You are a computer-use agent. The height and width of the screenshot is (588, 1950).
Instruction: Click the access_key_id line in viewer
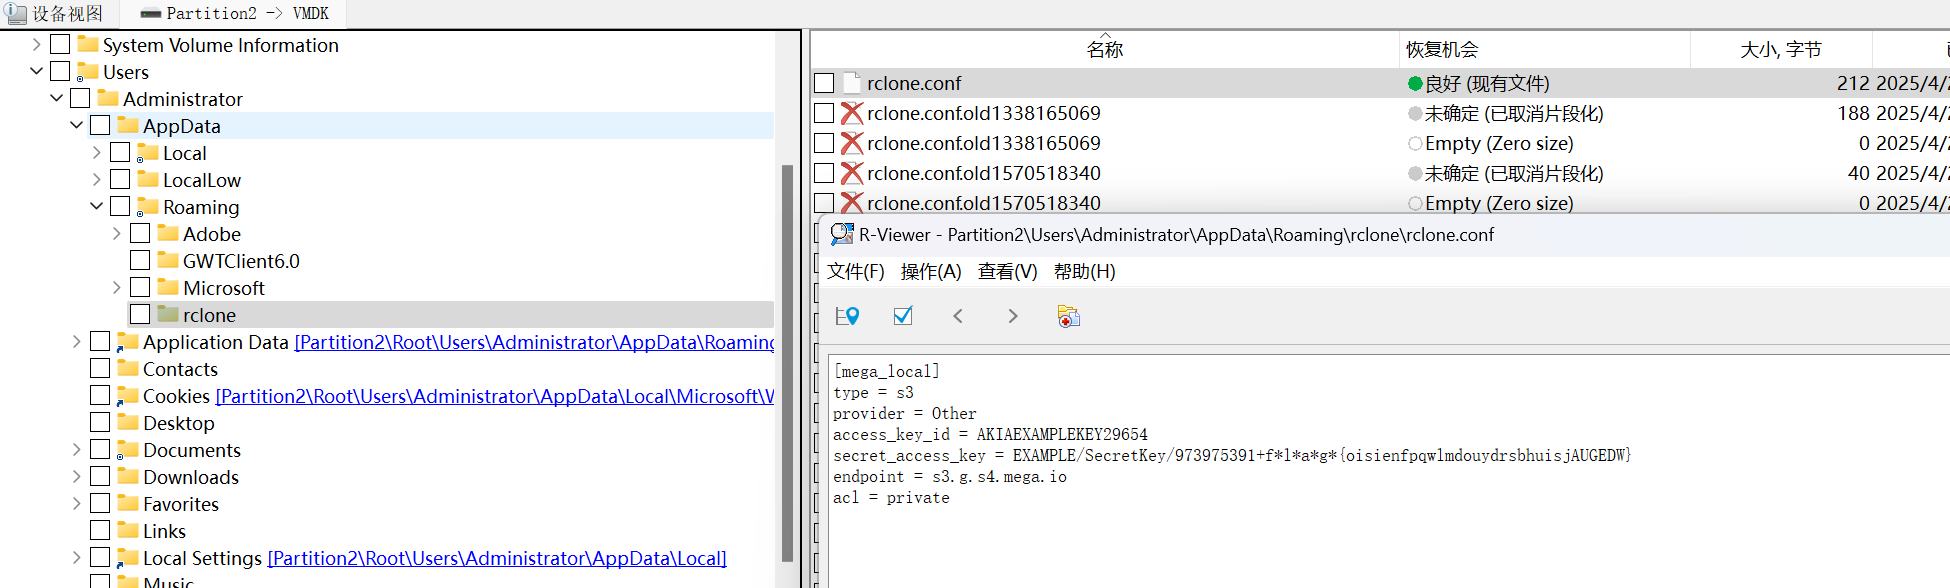pyautogui.click(x=990, y=434)
